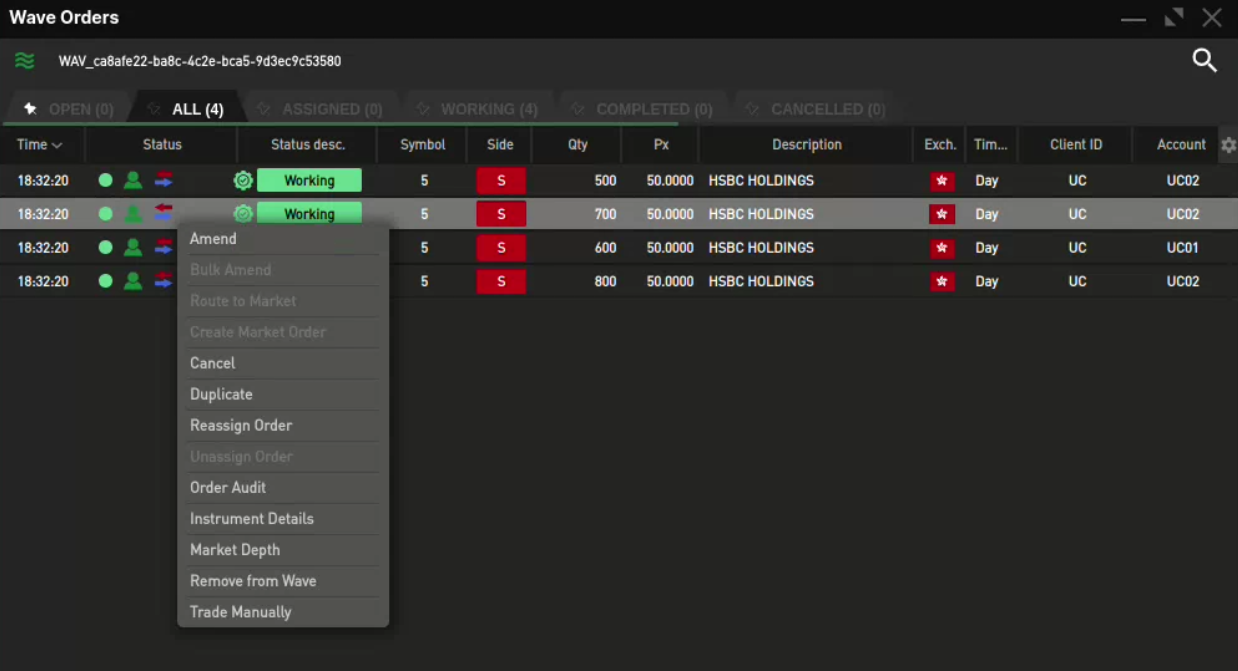The width and height of the screenshot is (1238, 671).
Task: Click green status dot in third row
Action: [x=105, y=248]
